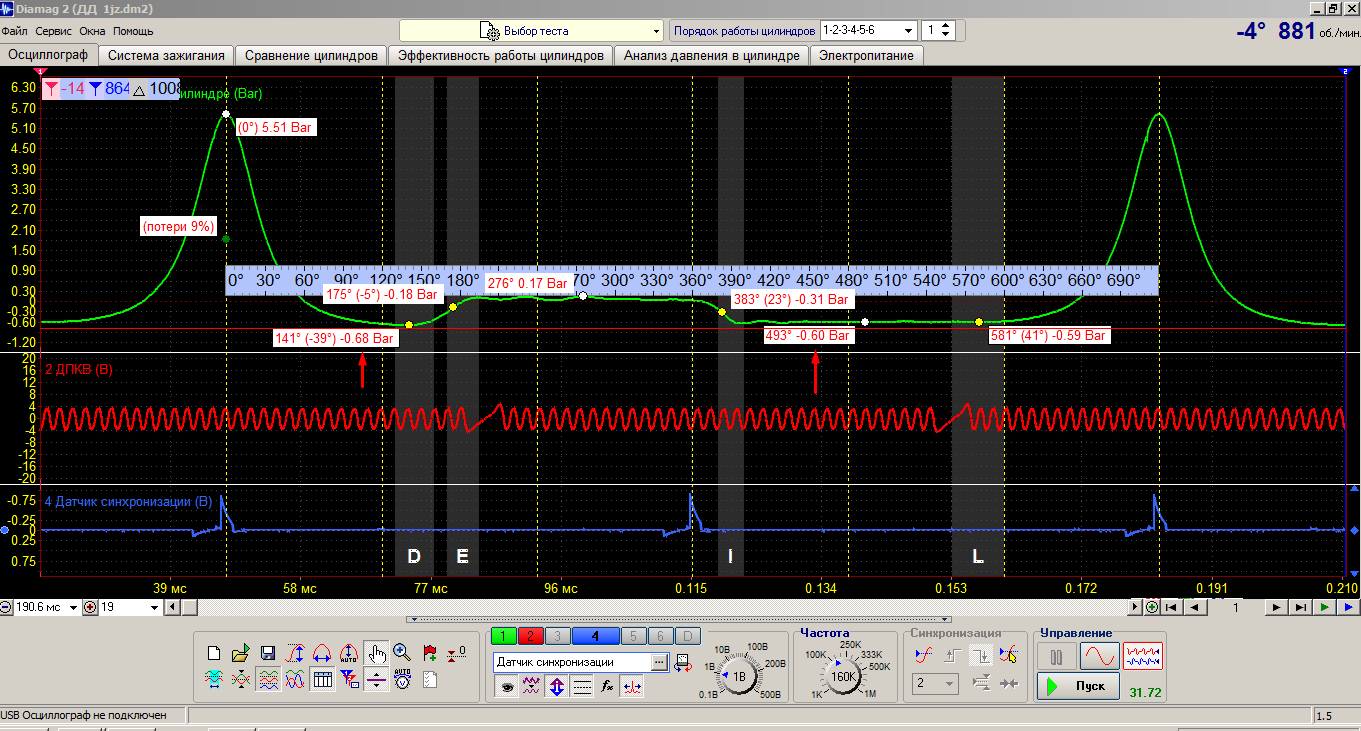This screenshot has height=731, width=1361.
Task: Select the vertical scale adjustment tool
Action: point(295,654)
